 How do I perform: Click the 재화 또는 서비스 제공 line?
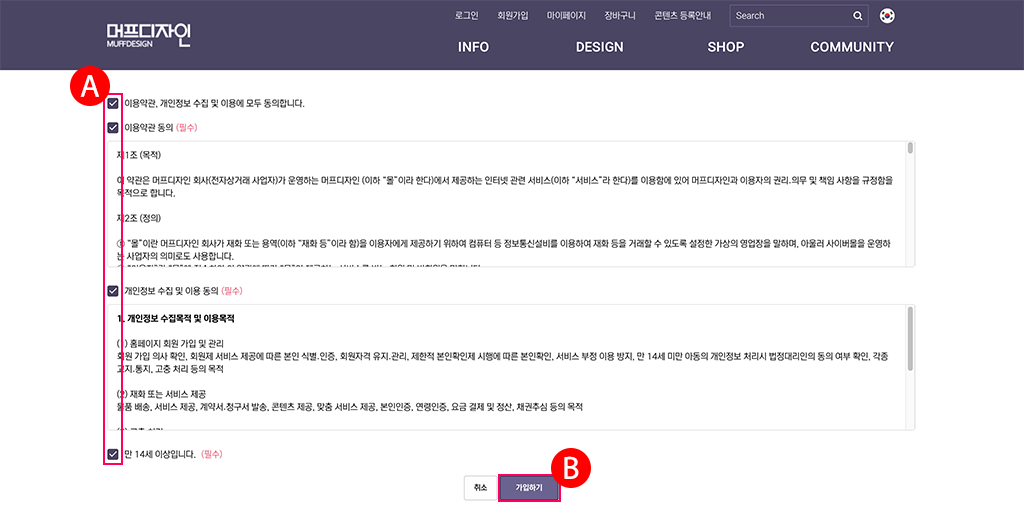161,394
